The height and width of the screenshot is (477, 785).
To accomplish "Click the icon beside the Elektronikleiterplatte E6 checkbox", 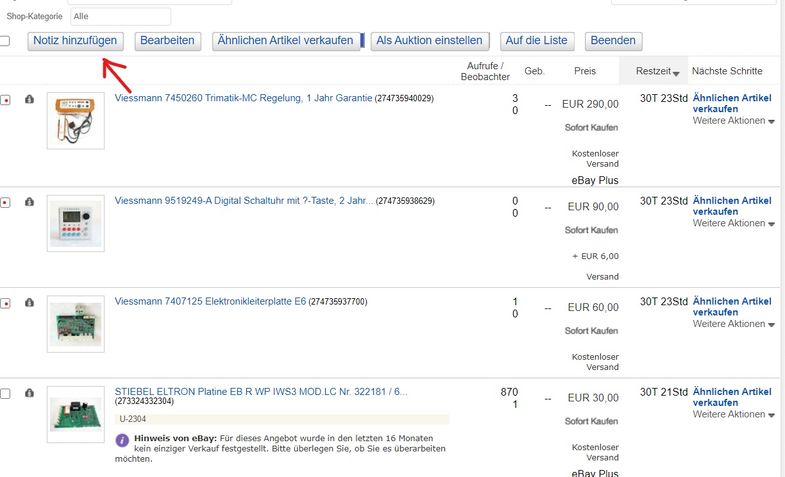I will [29, 302].
